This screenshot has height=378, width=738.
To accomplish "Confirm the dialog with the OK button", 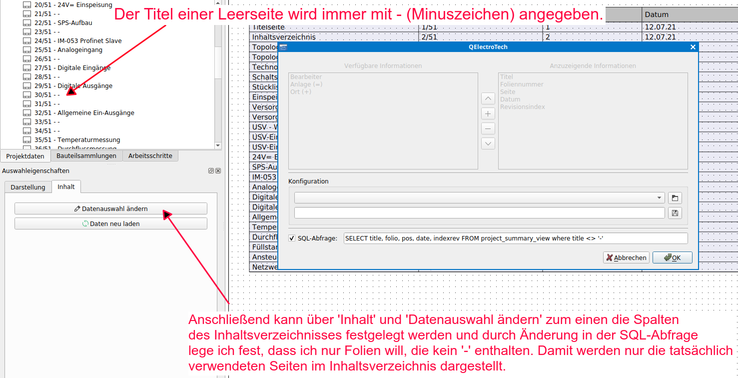I will pos(672,257).
